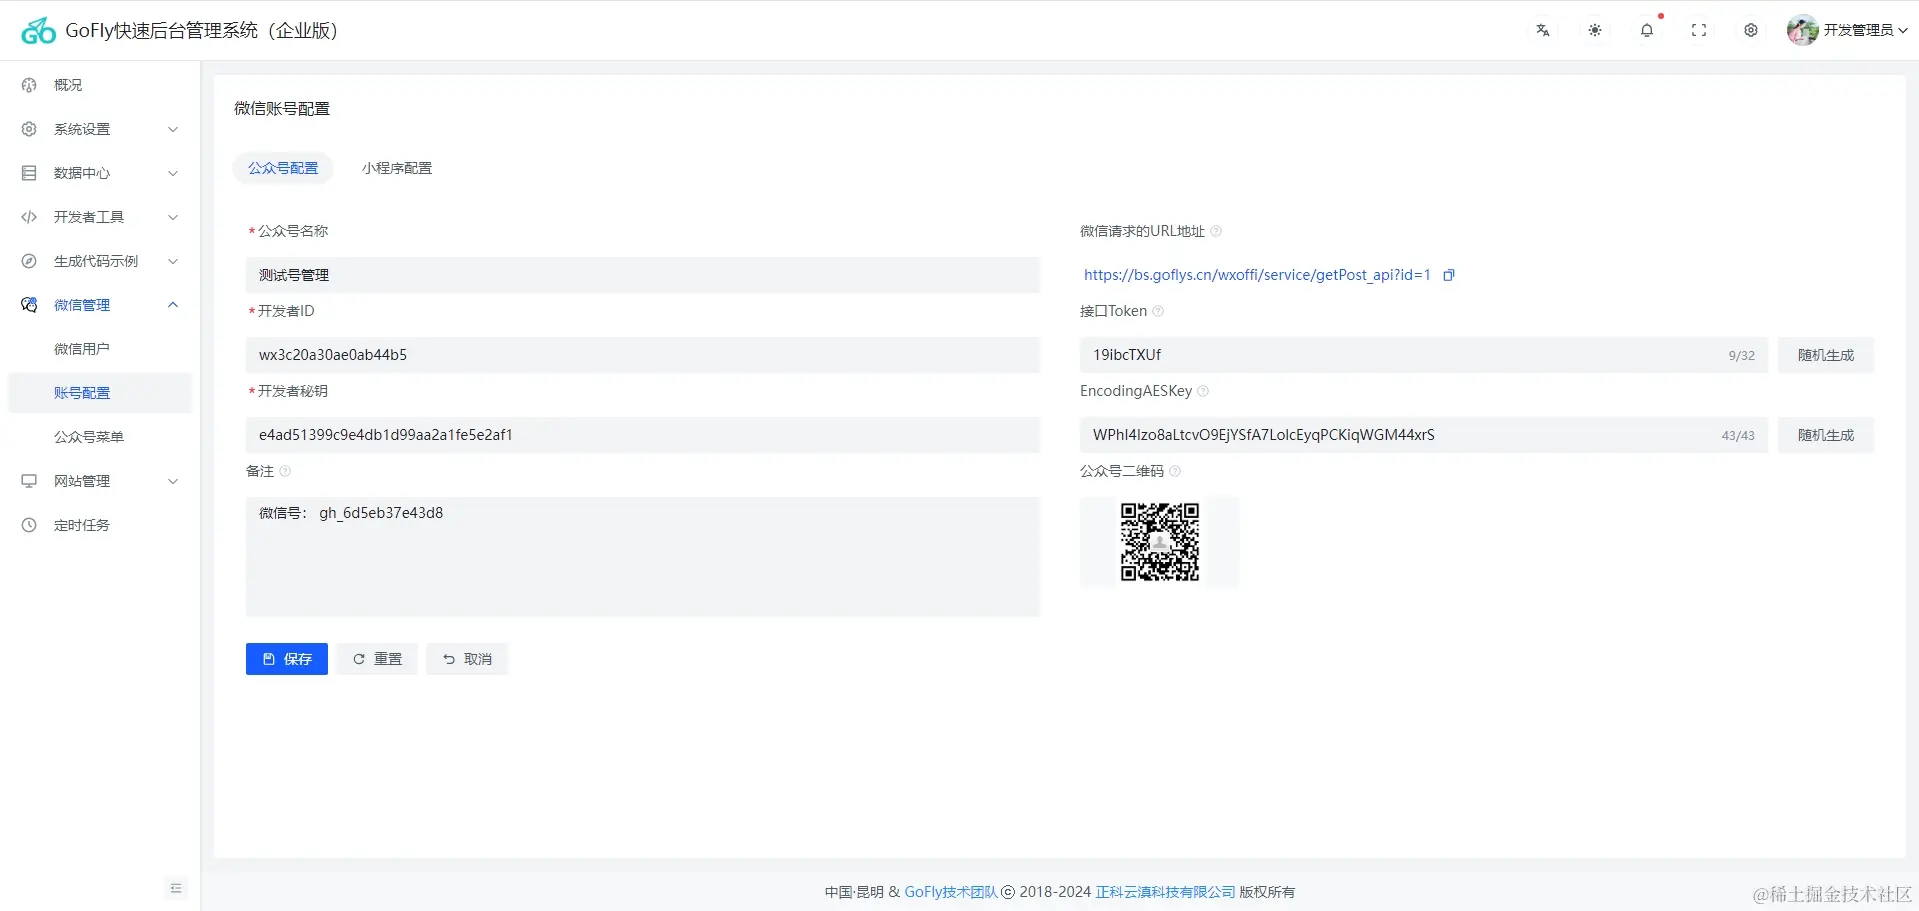This screenshot has height=911, width=1919.
Task: Expand the 系统设置 menu chevron
Action: tap(173, 129)
